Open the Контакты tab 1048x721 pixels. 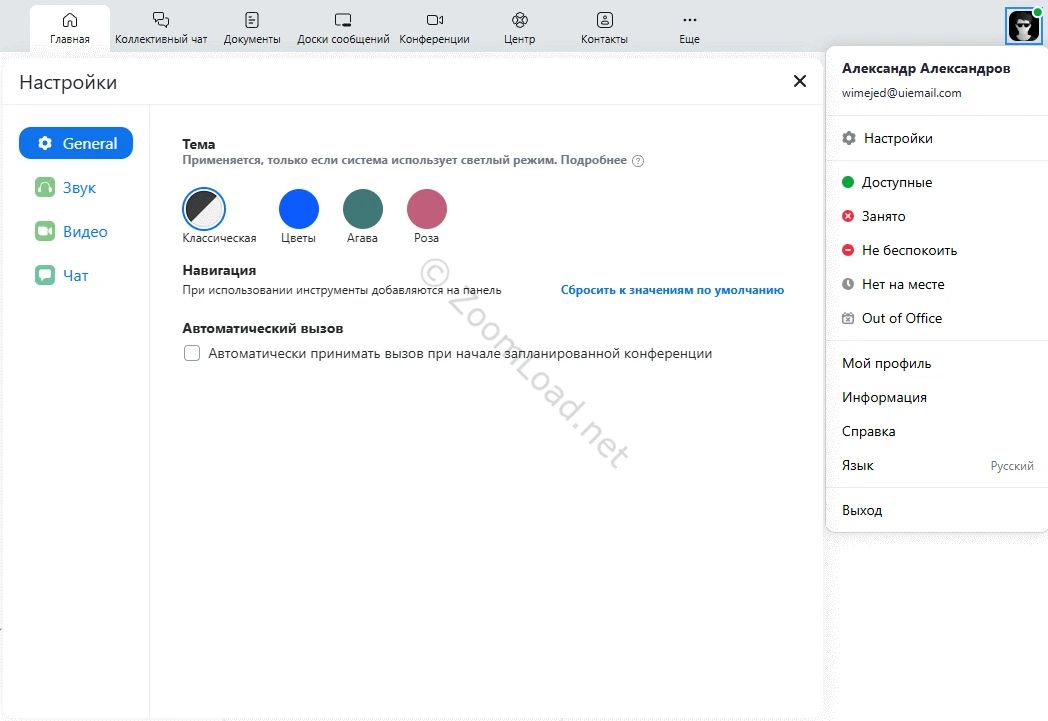click(x=604, y=28)
